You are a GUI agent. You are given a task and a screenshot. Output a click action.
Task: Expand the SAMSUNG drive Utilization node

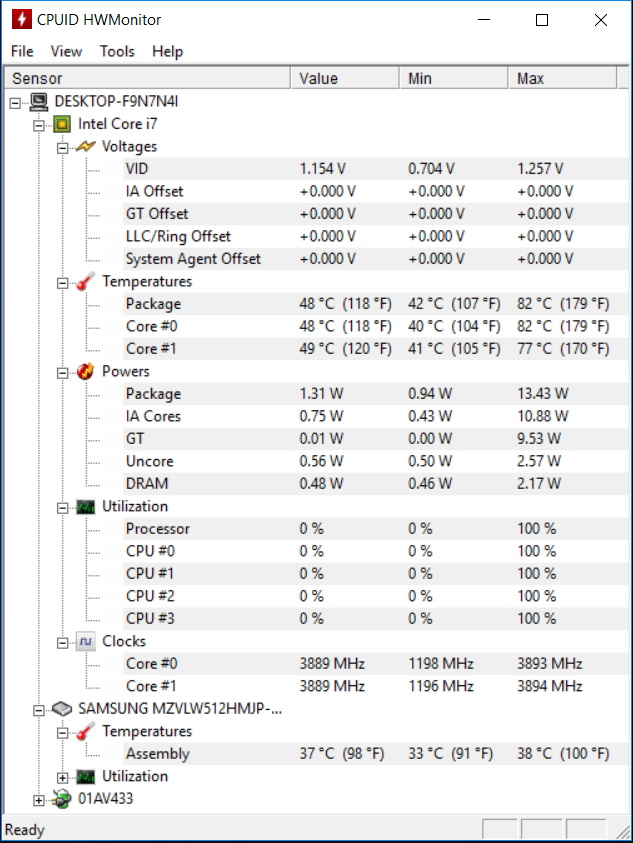click(x=62, y=777)
